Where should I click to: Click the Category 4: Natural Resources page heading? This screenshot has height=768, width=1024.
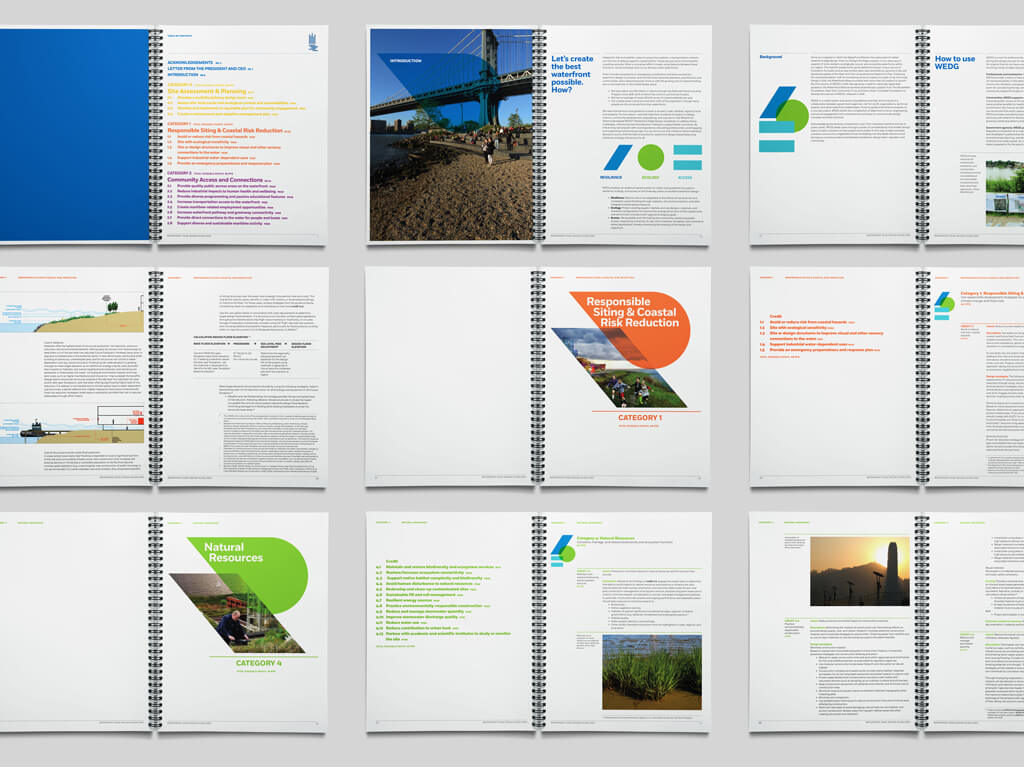point(605,539)
